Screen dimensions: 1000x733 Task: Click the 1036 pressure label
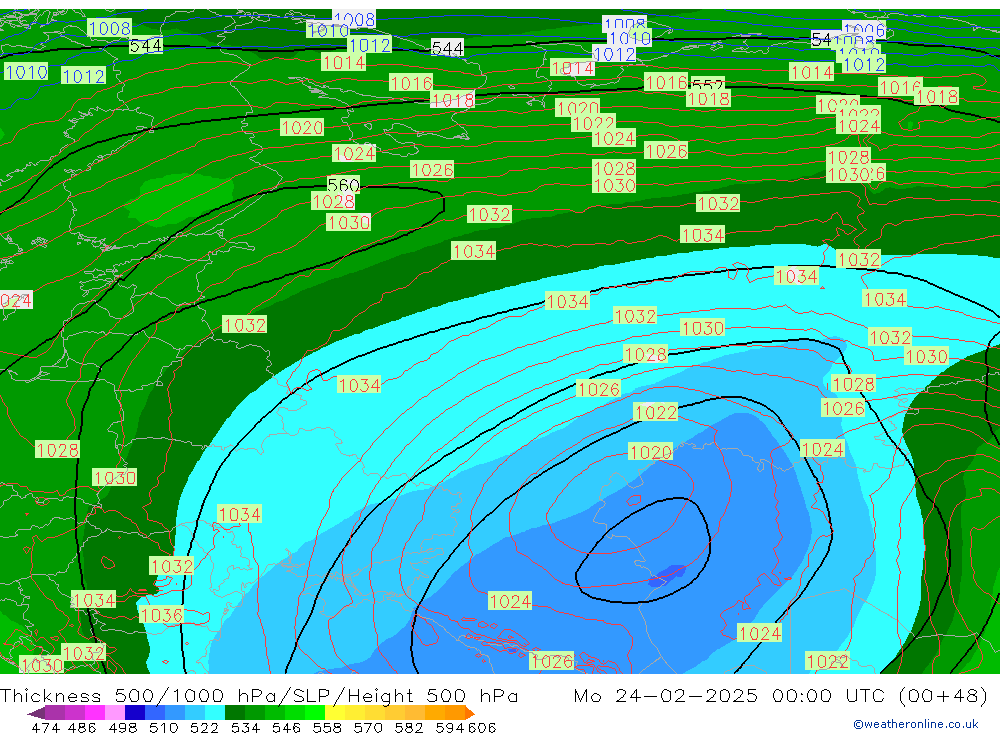coord(161,615)
